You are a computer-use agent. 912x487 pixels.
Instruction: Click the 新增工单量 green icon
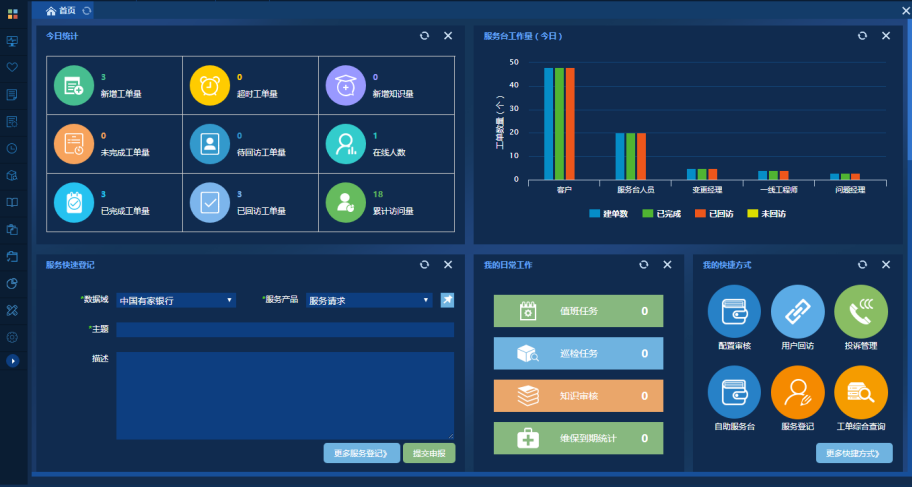click(x=74, y=86)
